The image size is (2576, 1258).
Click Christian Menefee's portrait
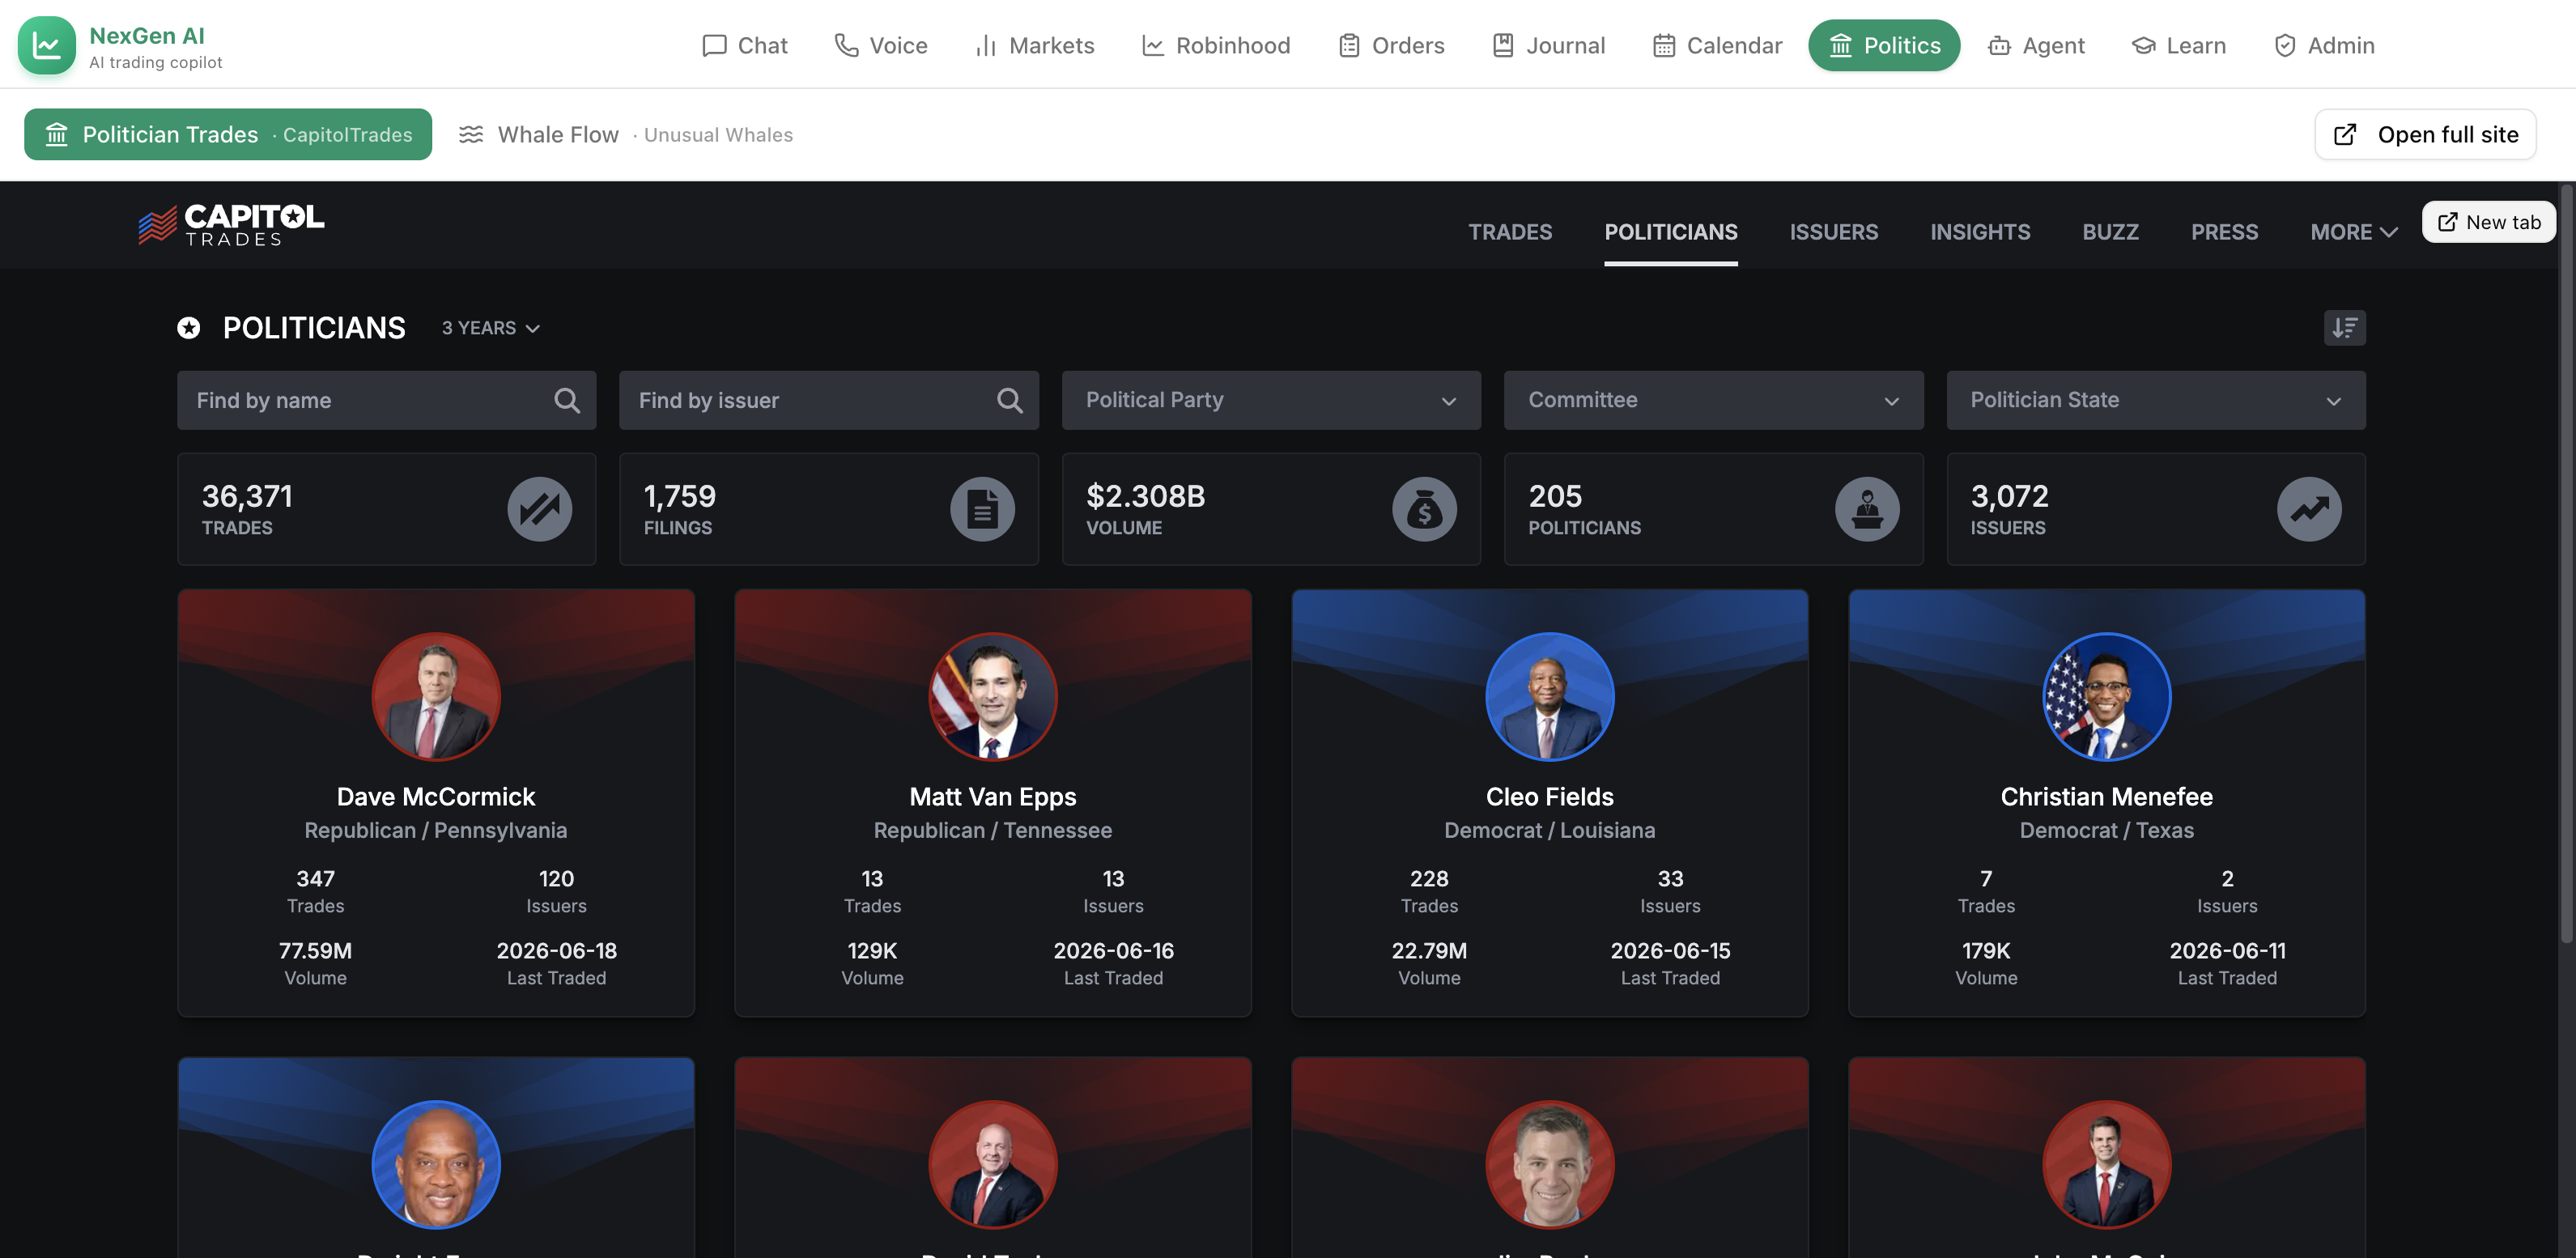tap(2106, 696)
